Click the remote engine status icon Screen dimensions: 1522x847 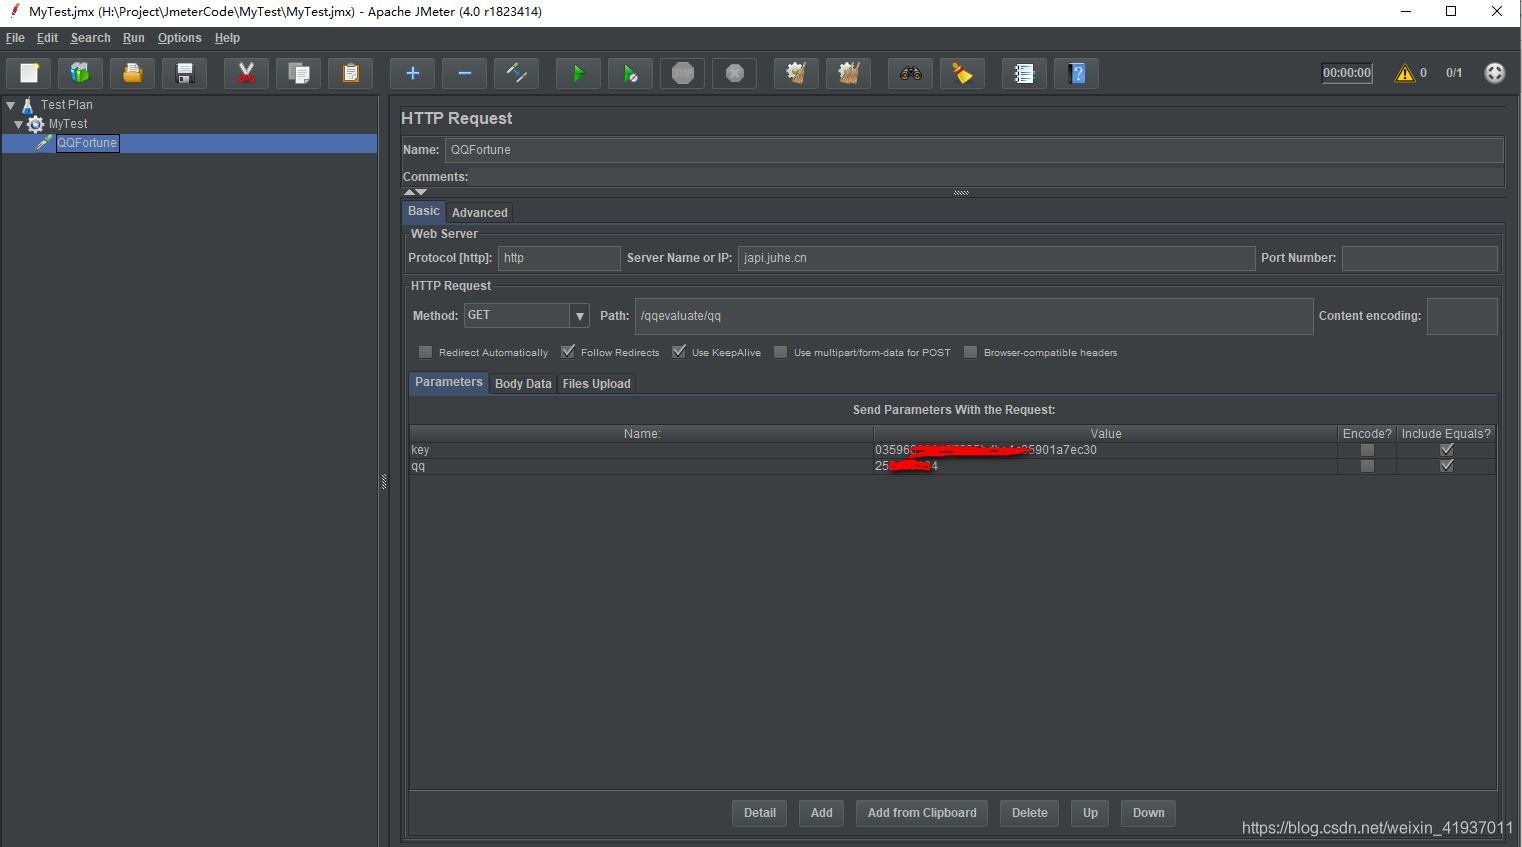pyautogui.click(x=1494, y=73)
